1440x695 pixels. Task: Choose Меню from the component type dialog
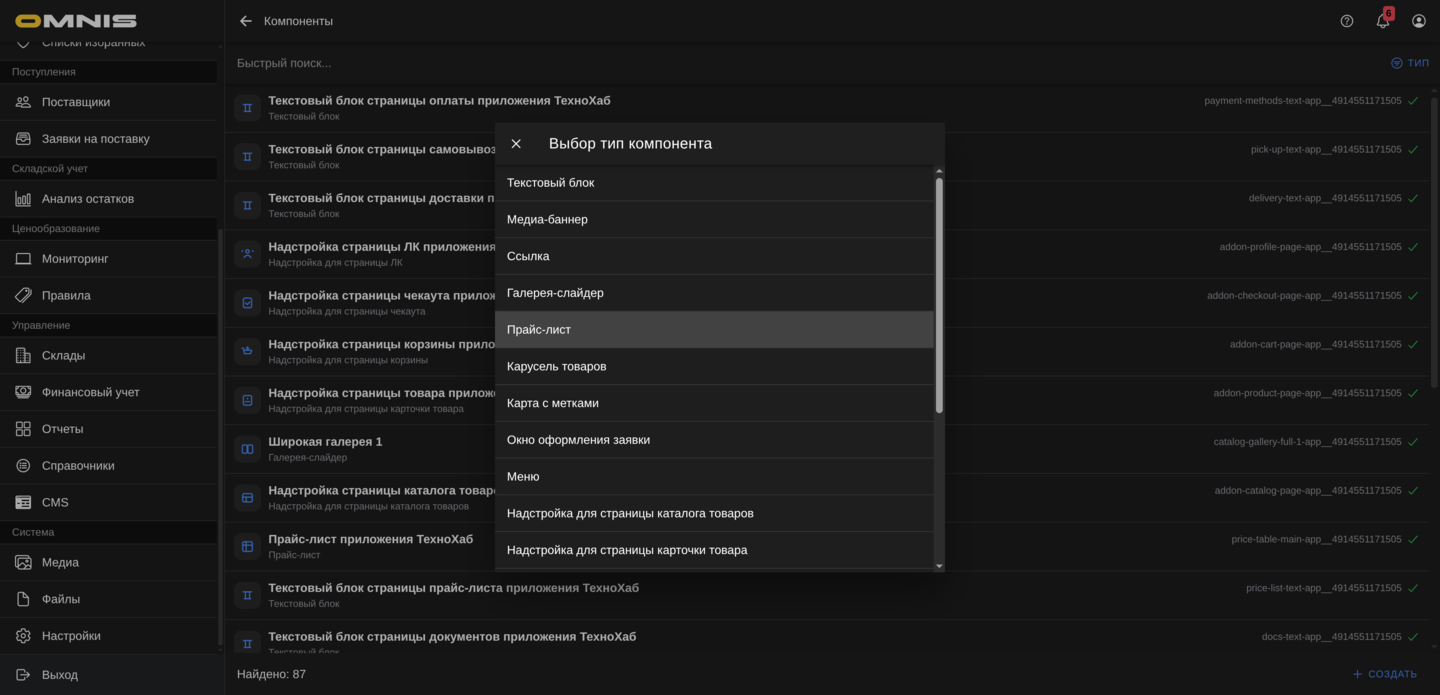tap(523, 476)
